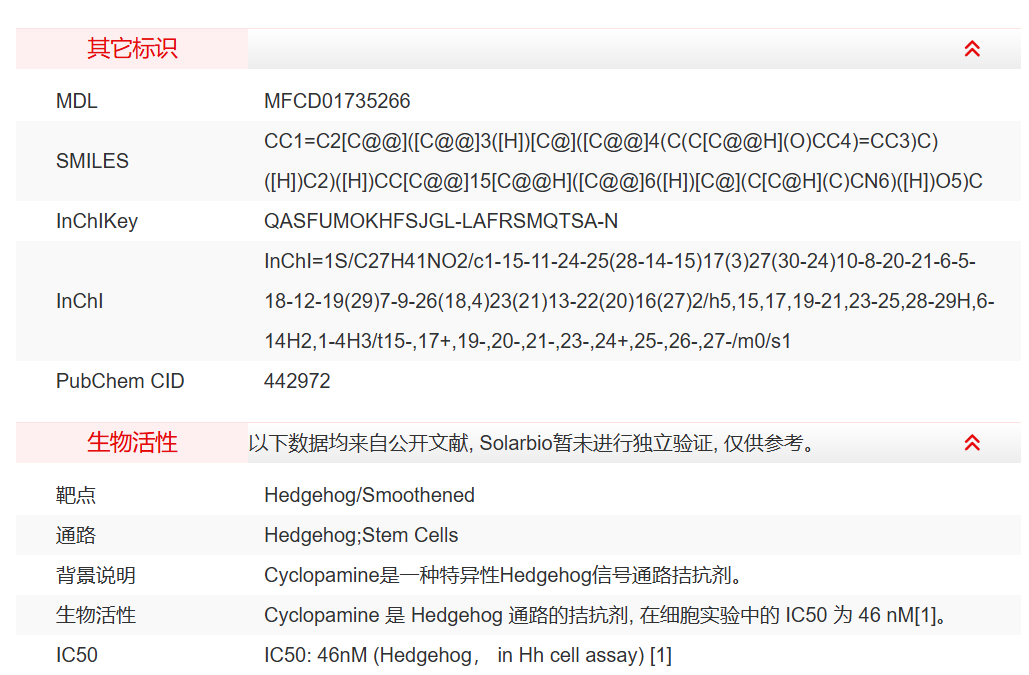Click the 靶点 row label
Image resolution: width=1029 pixels, height=675 pixels.
[76, 495]
